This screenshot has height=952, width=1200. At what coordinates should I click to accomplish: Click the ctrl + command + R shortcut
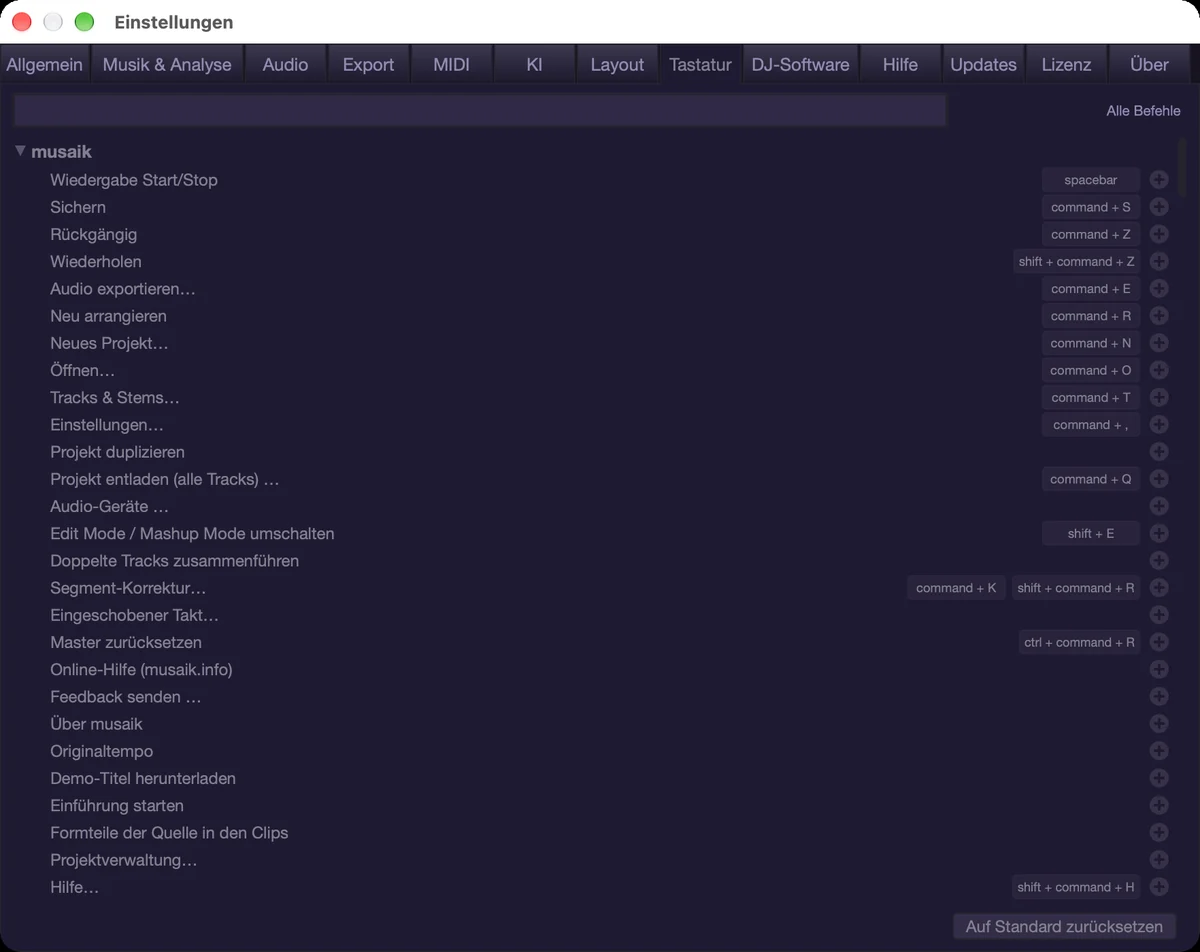pyautogui.click(x=1079, y=642)
